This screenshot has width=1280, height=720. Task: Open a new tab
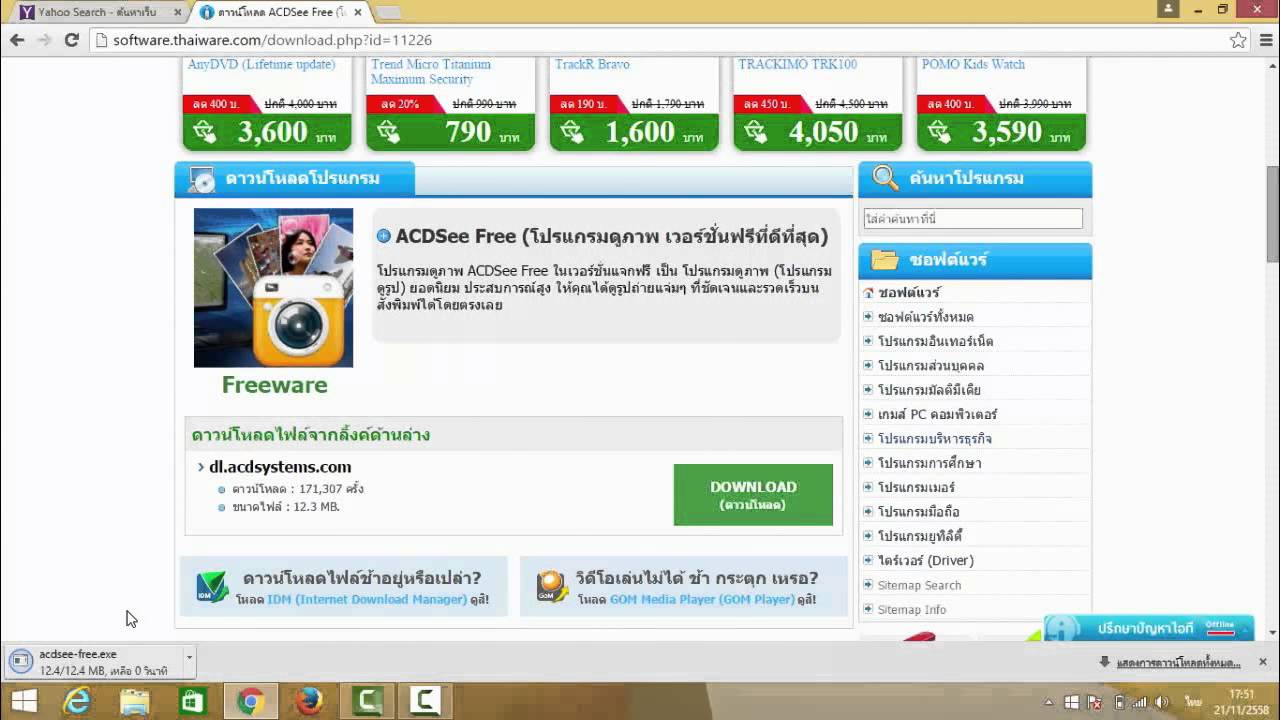[x=388, y=13]
